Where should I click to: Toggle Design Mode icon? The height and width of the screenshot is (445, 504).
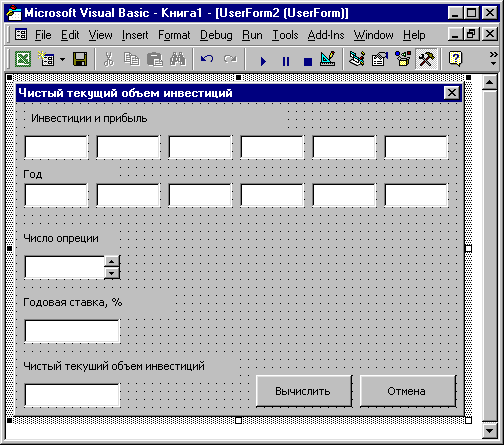pos(328,59)
